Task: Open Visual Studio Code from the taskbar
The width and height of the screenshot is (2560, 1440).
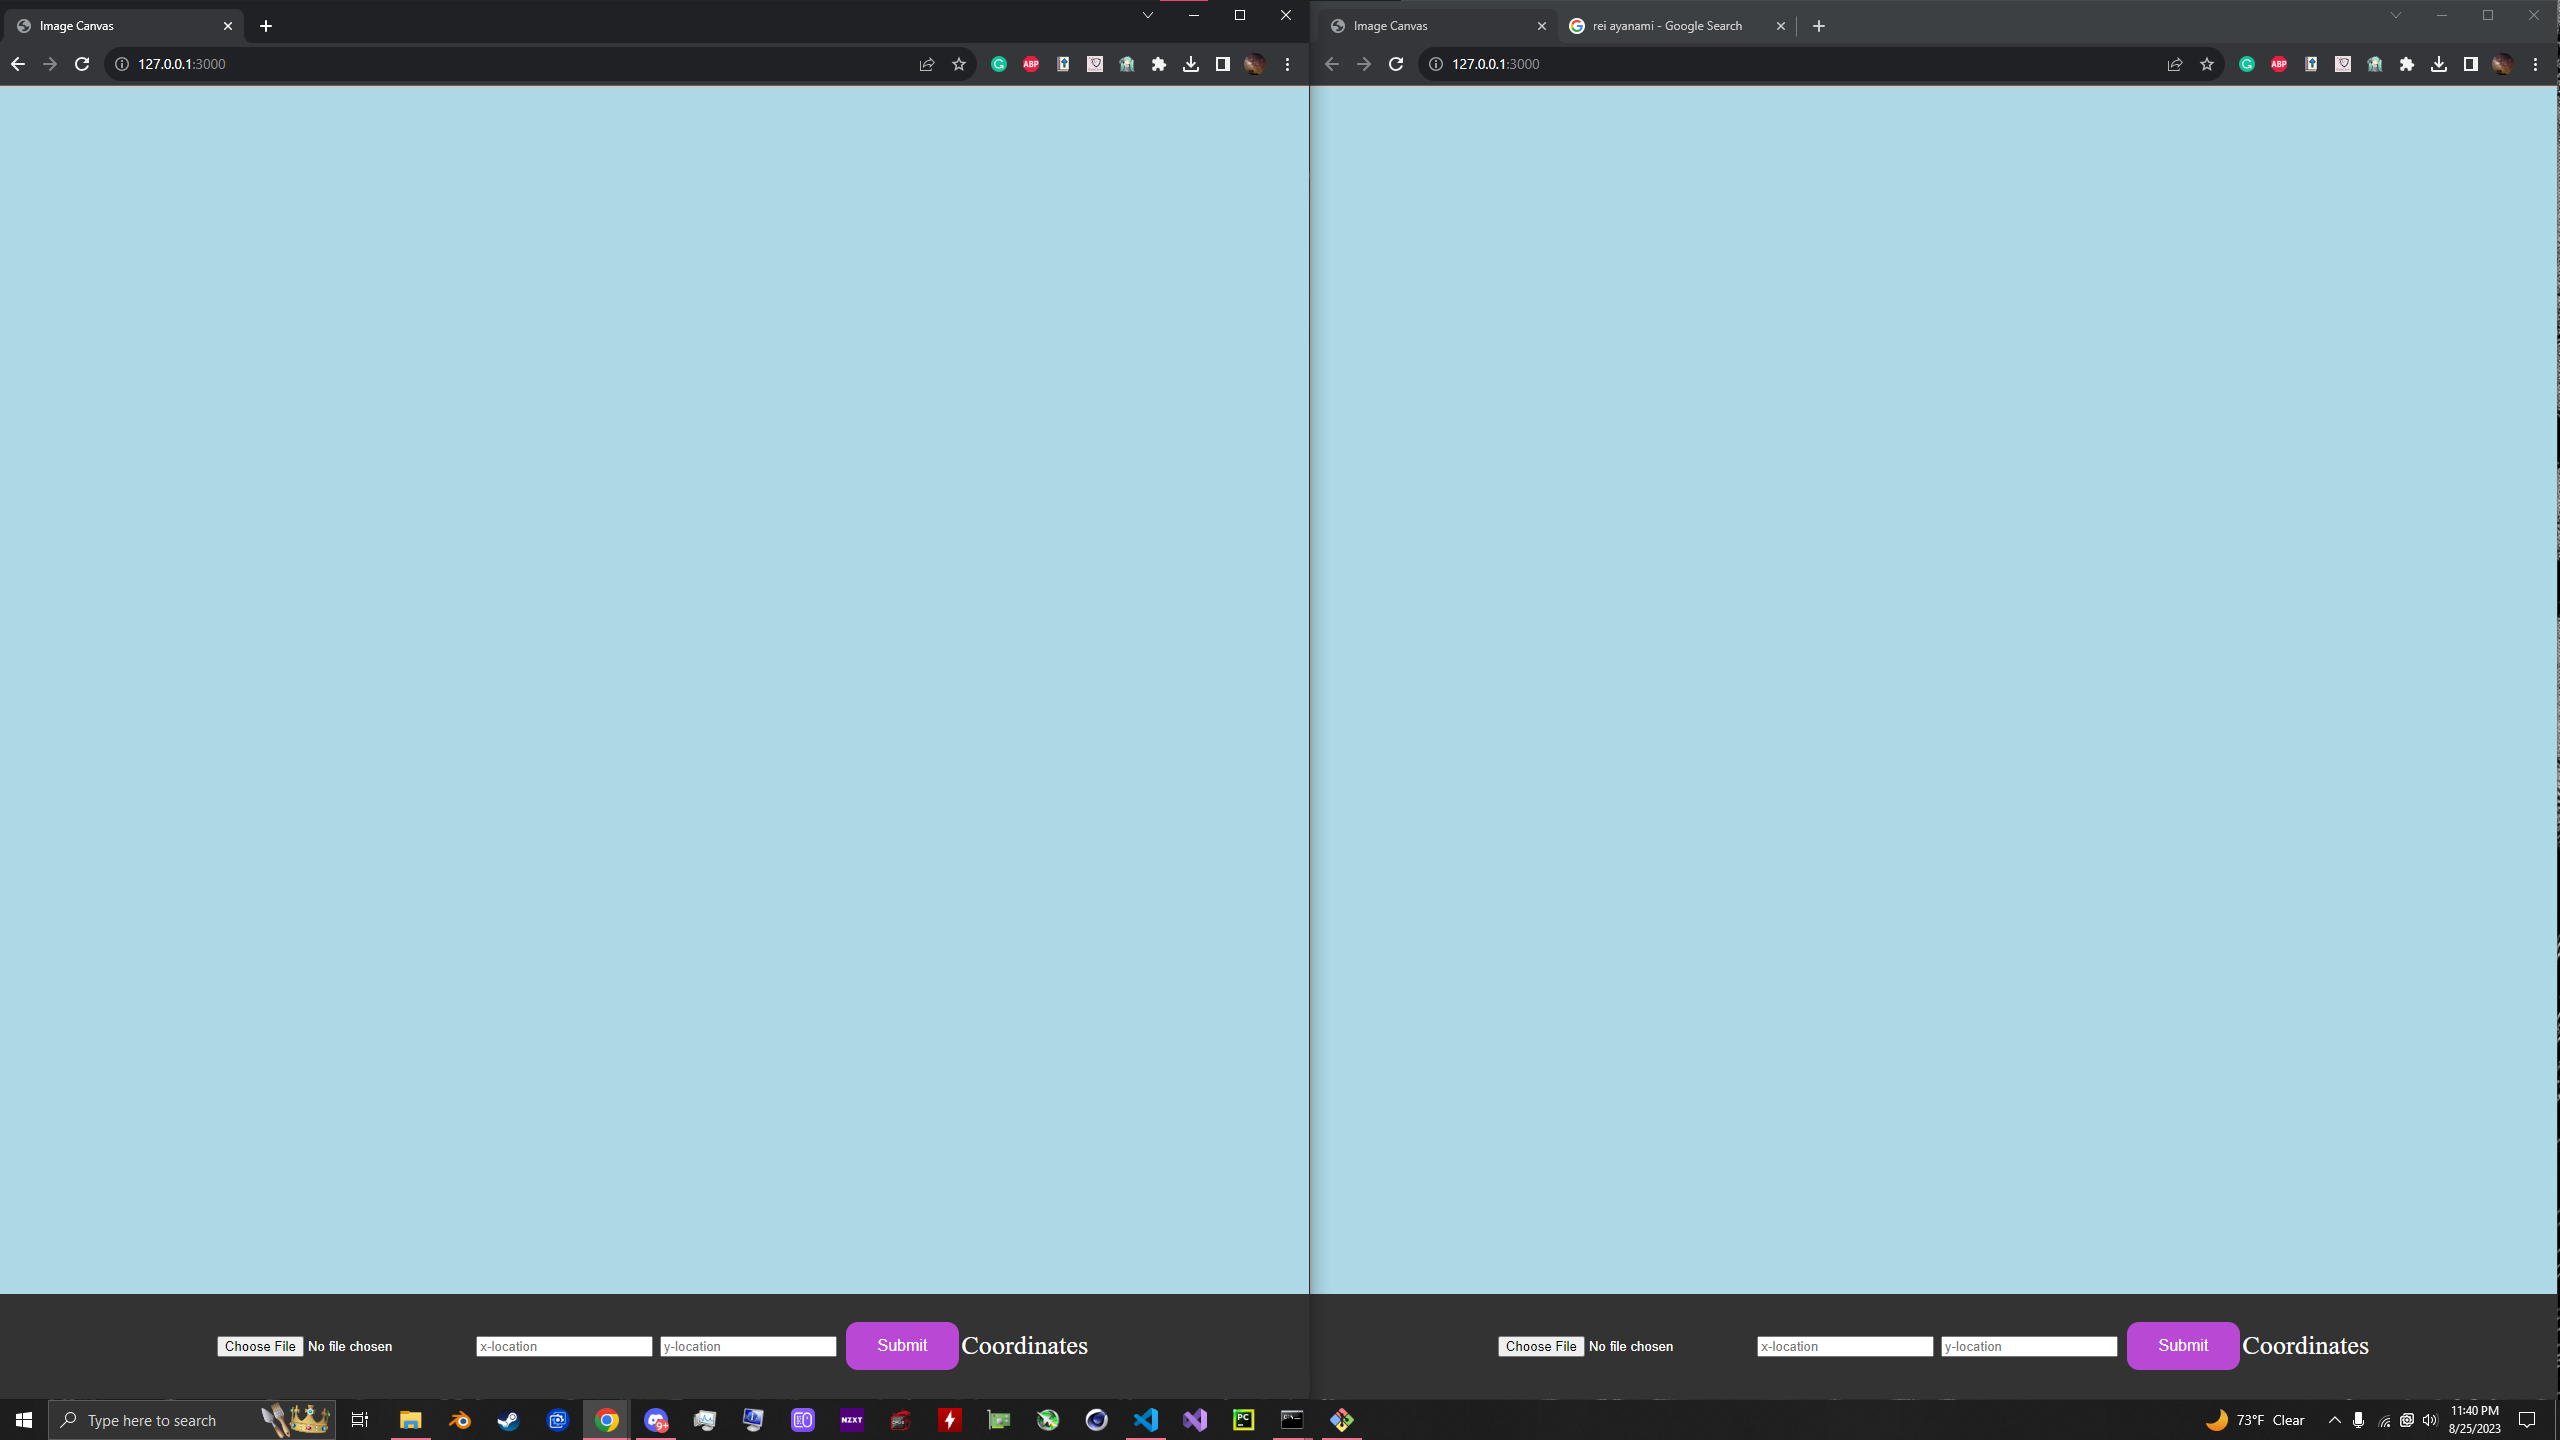Action: click(1145, 1420)
